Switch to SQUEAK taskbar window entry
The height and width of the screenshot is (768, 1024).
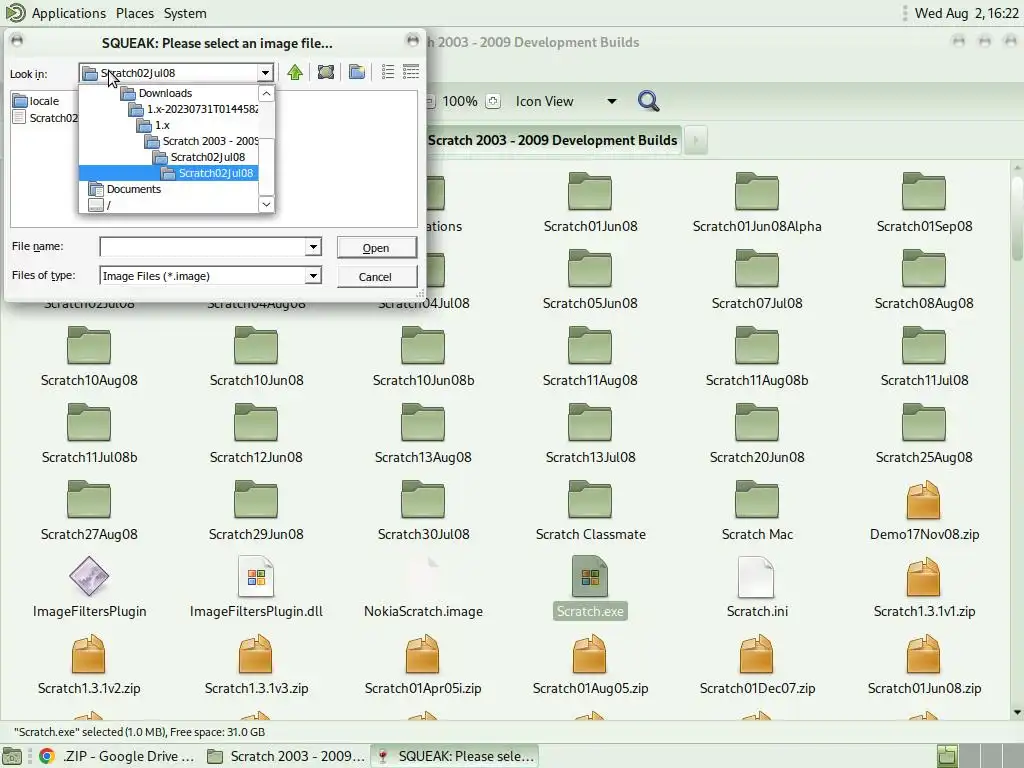pos(455,756)
